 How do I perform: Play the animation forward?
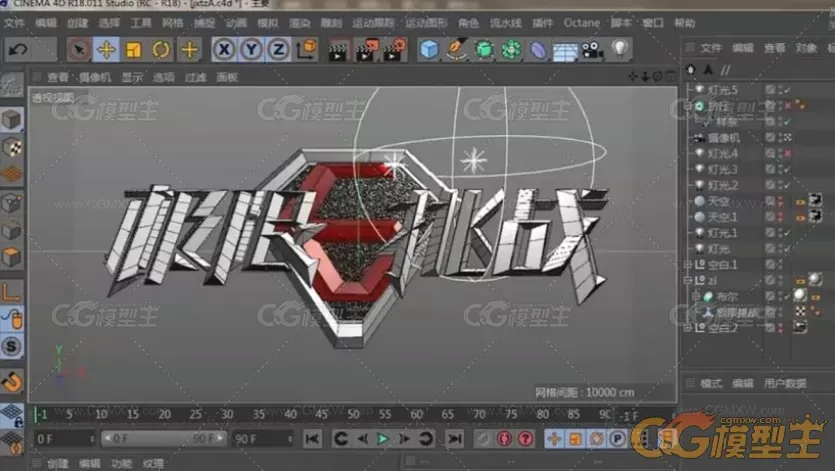point(383,439)
